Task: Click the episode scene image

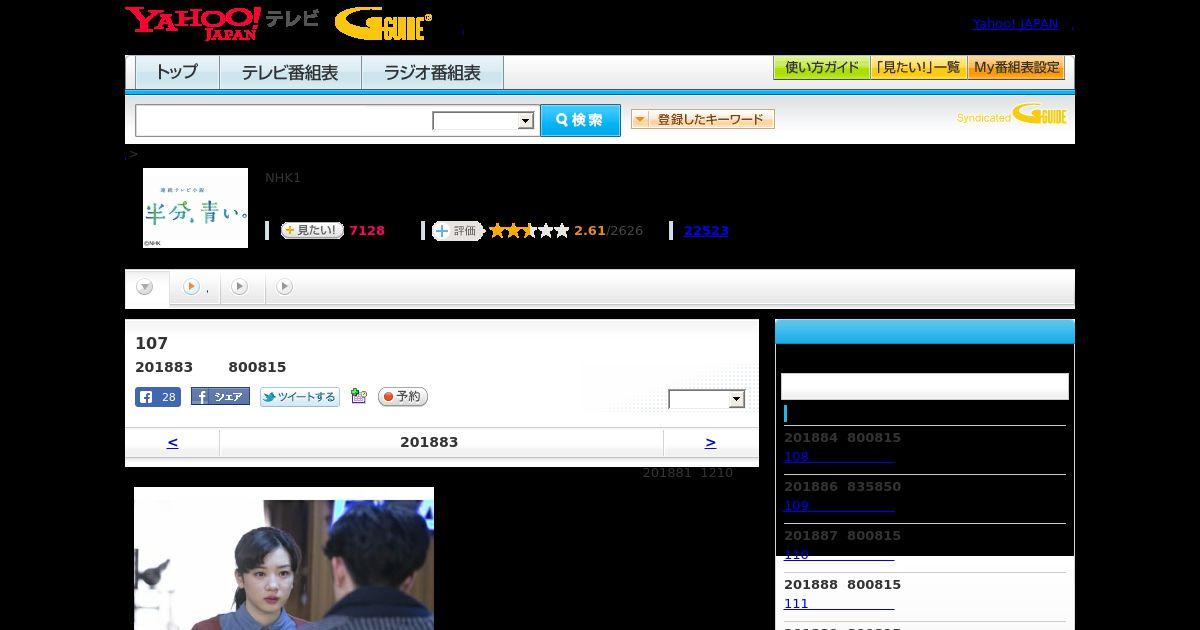Action: [x=284, y=558]
